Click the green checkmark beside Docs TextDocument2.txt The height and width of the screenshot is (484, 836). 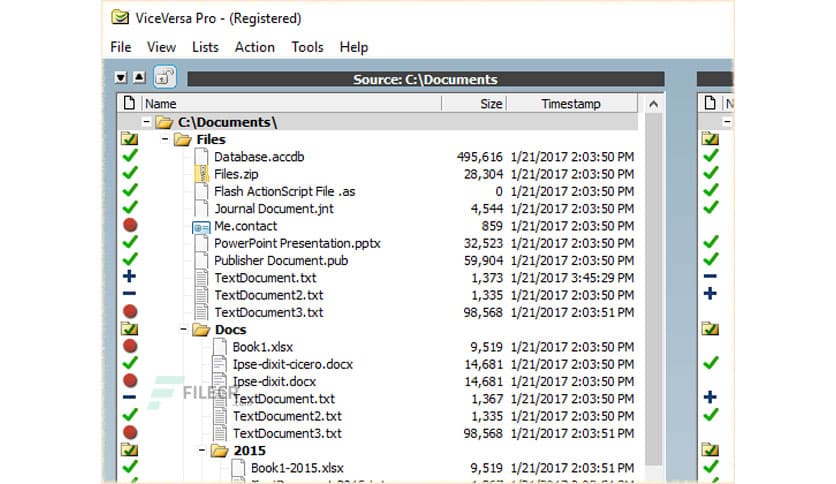pyautogui.click(x=130, y=415)
